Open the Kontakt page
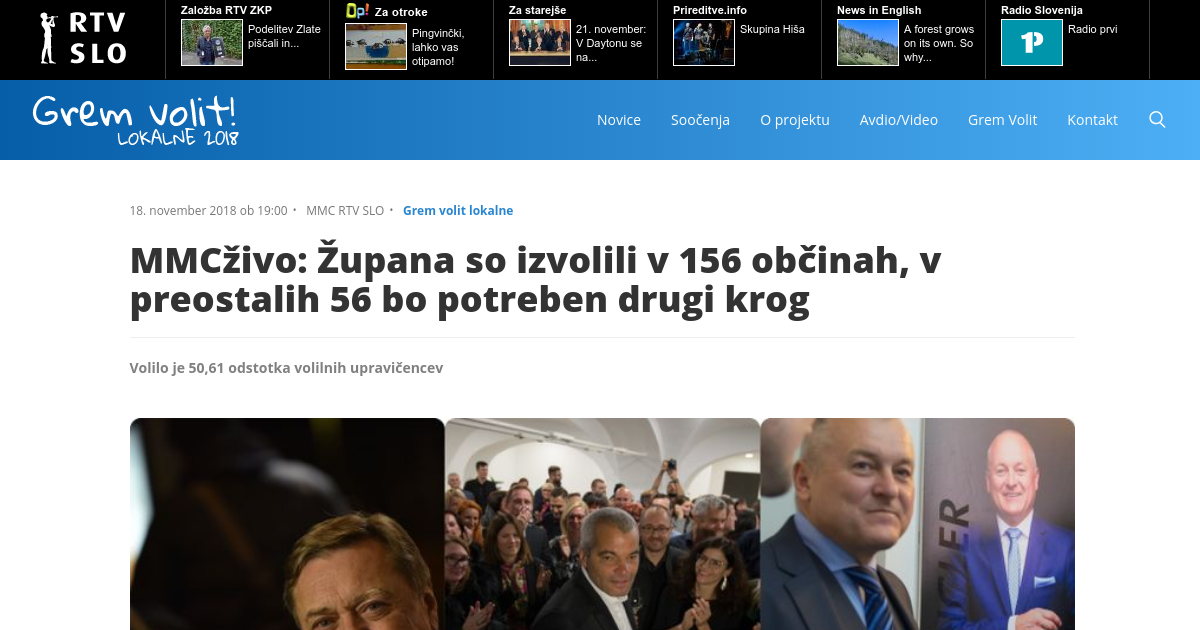1200x630 pixels. (x=1092, y=120)
